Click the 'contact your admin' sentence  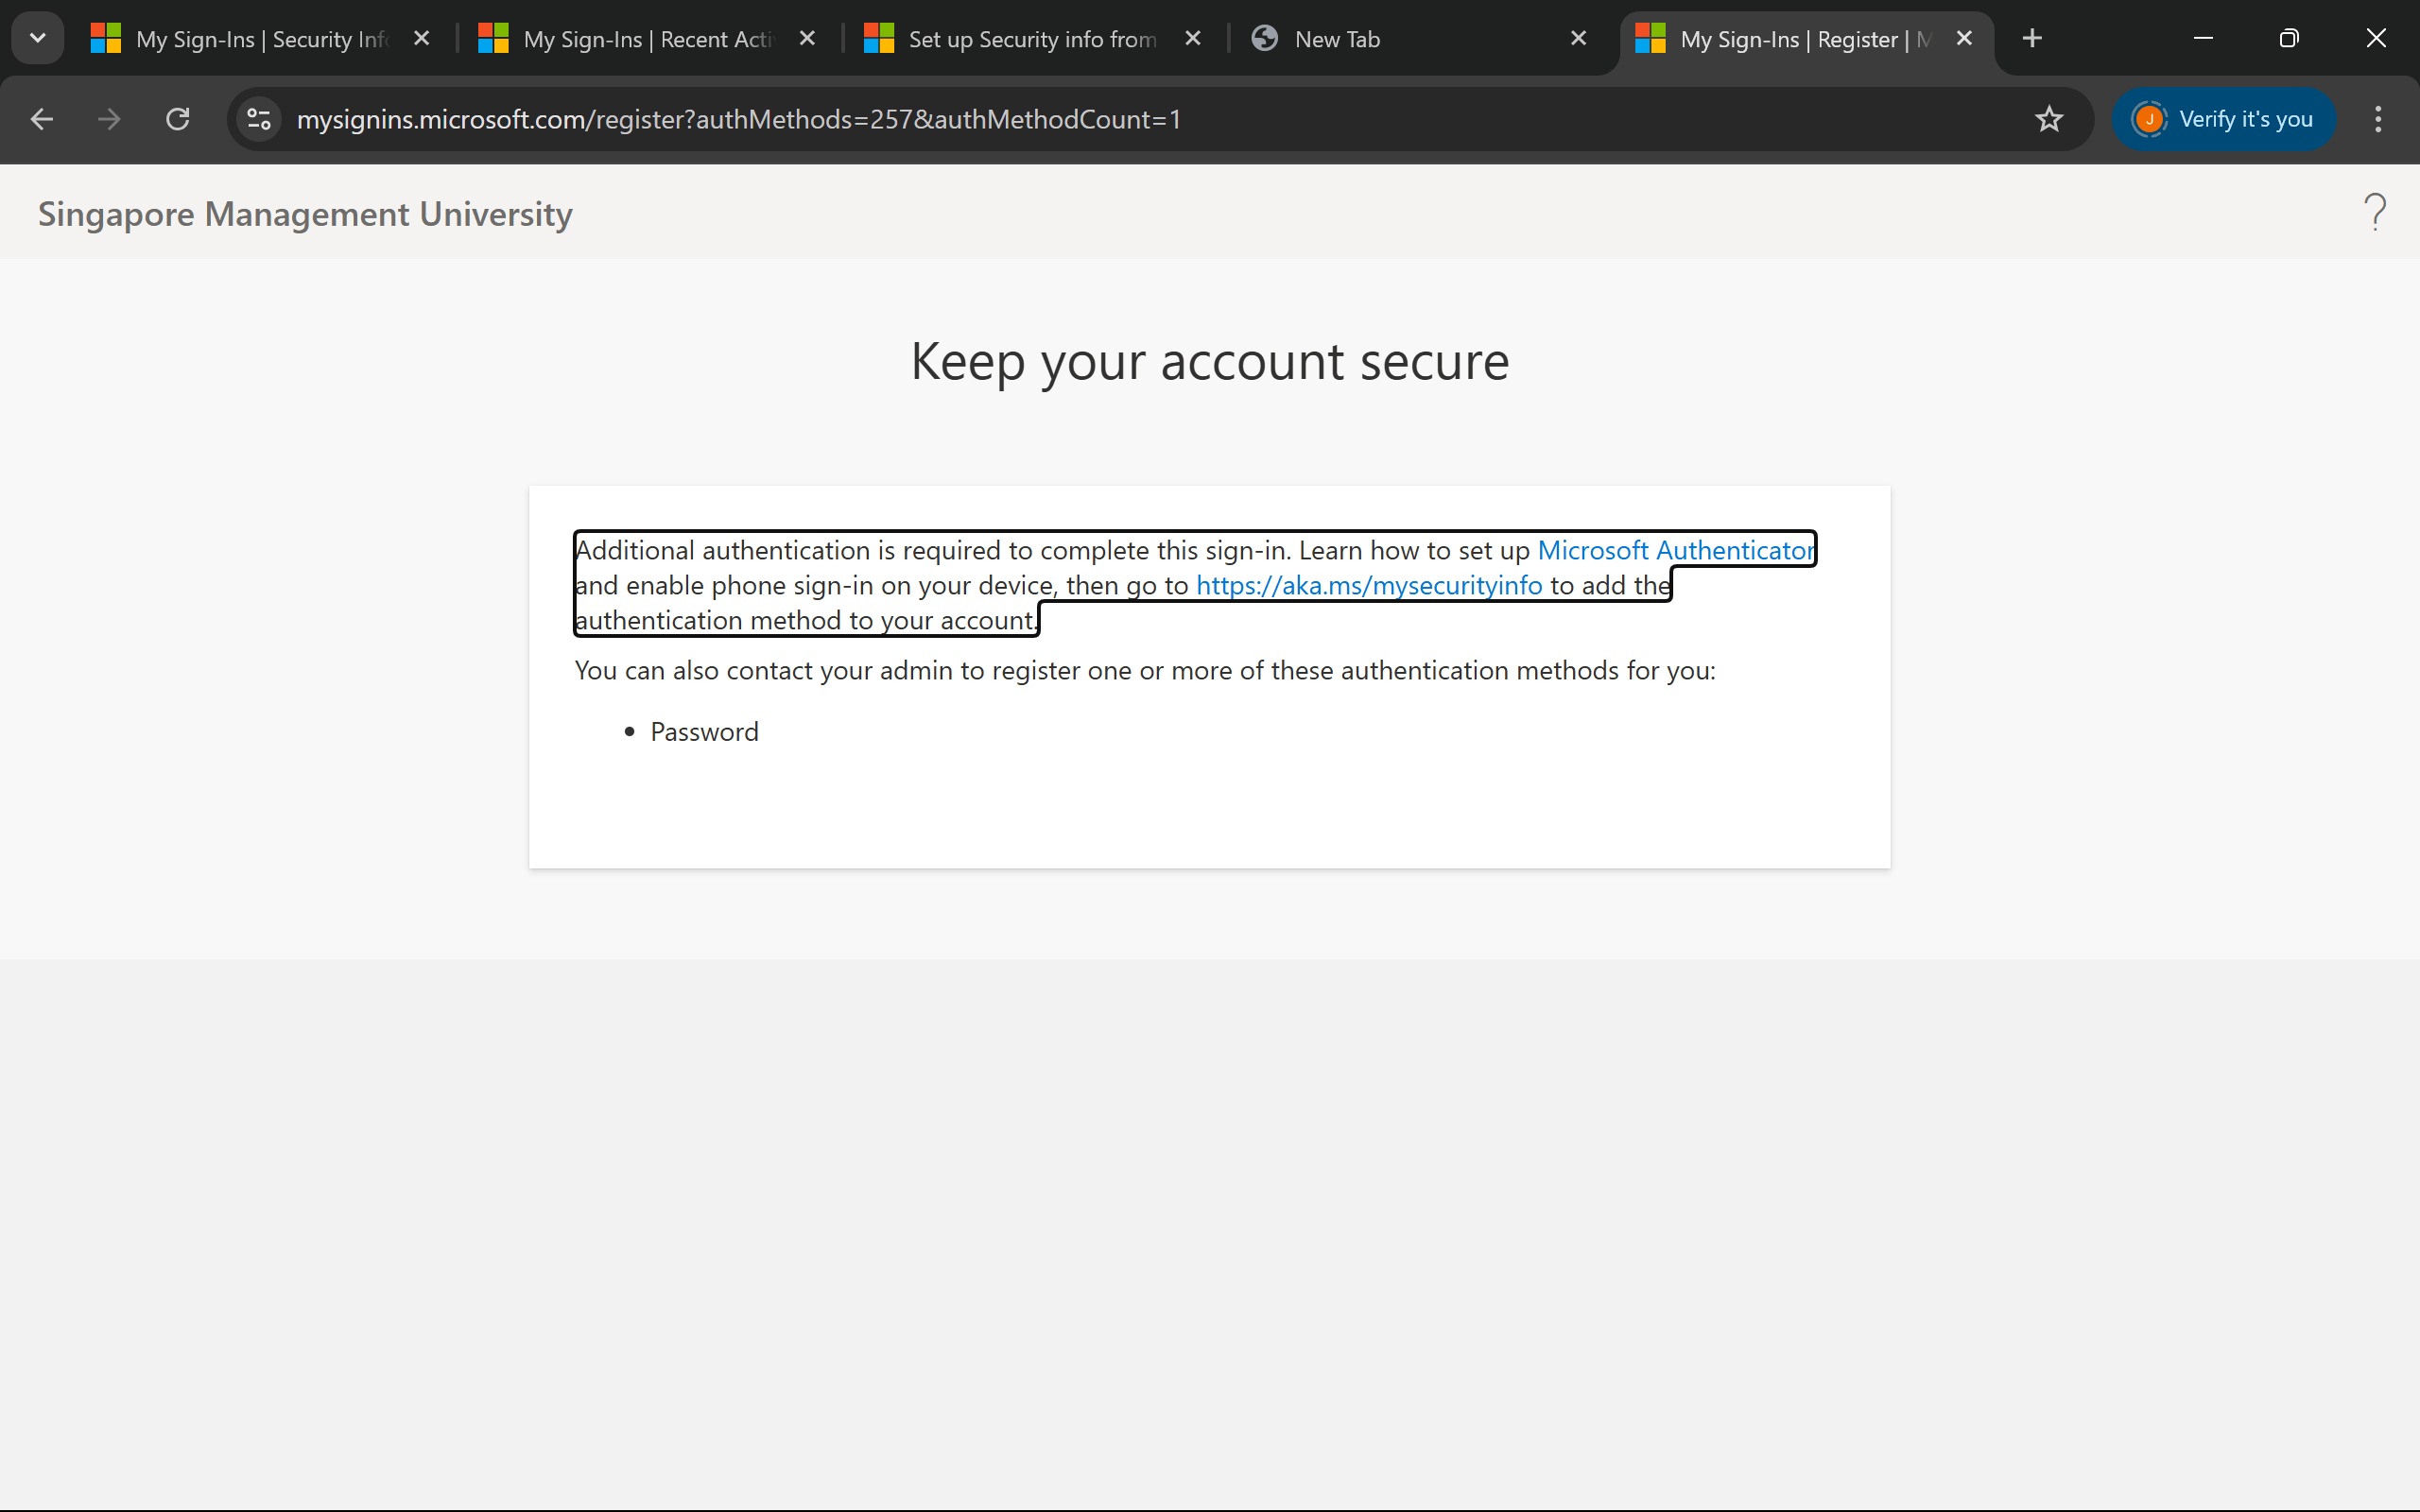tap(1145, 670)
